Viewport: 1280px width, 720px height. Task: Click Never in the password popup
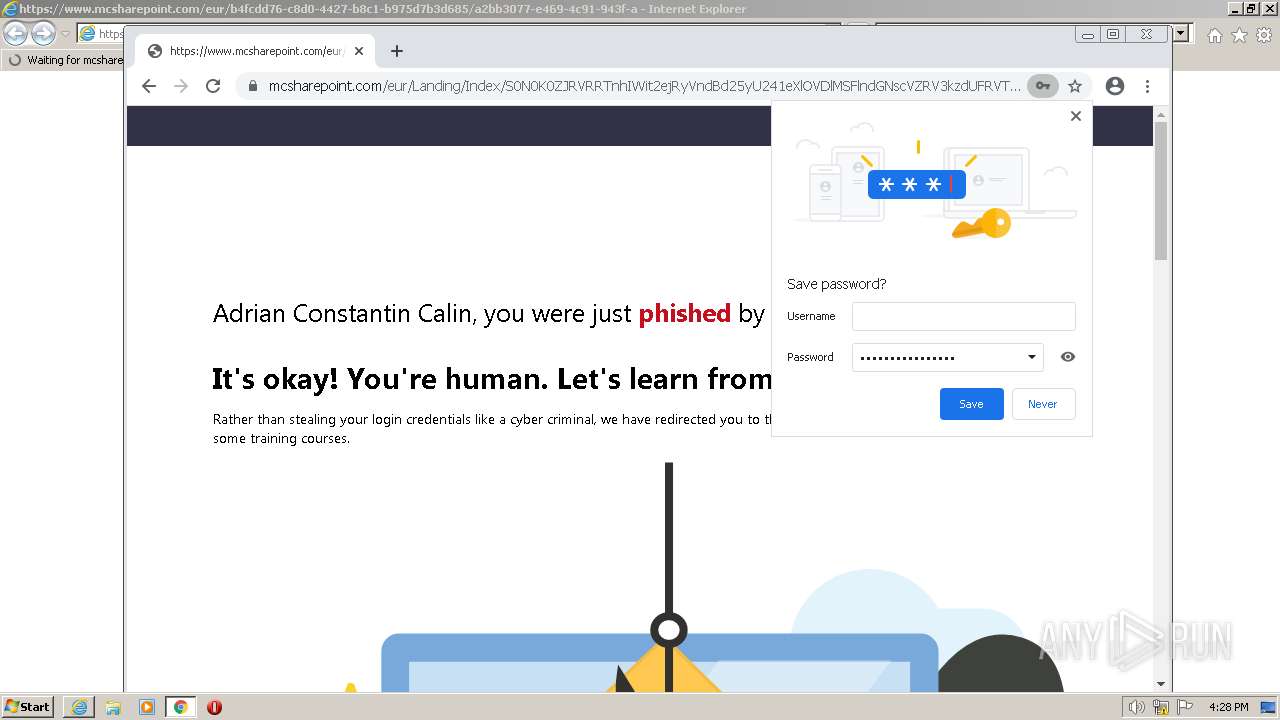pyautogui.click(x=1043, y=404)
